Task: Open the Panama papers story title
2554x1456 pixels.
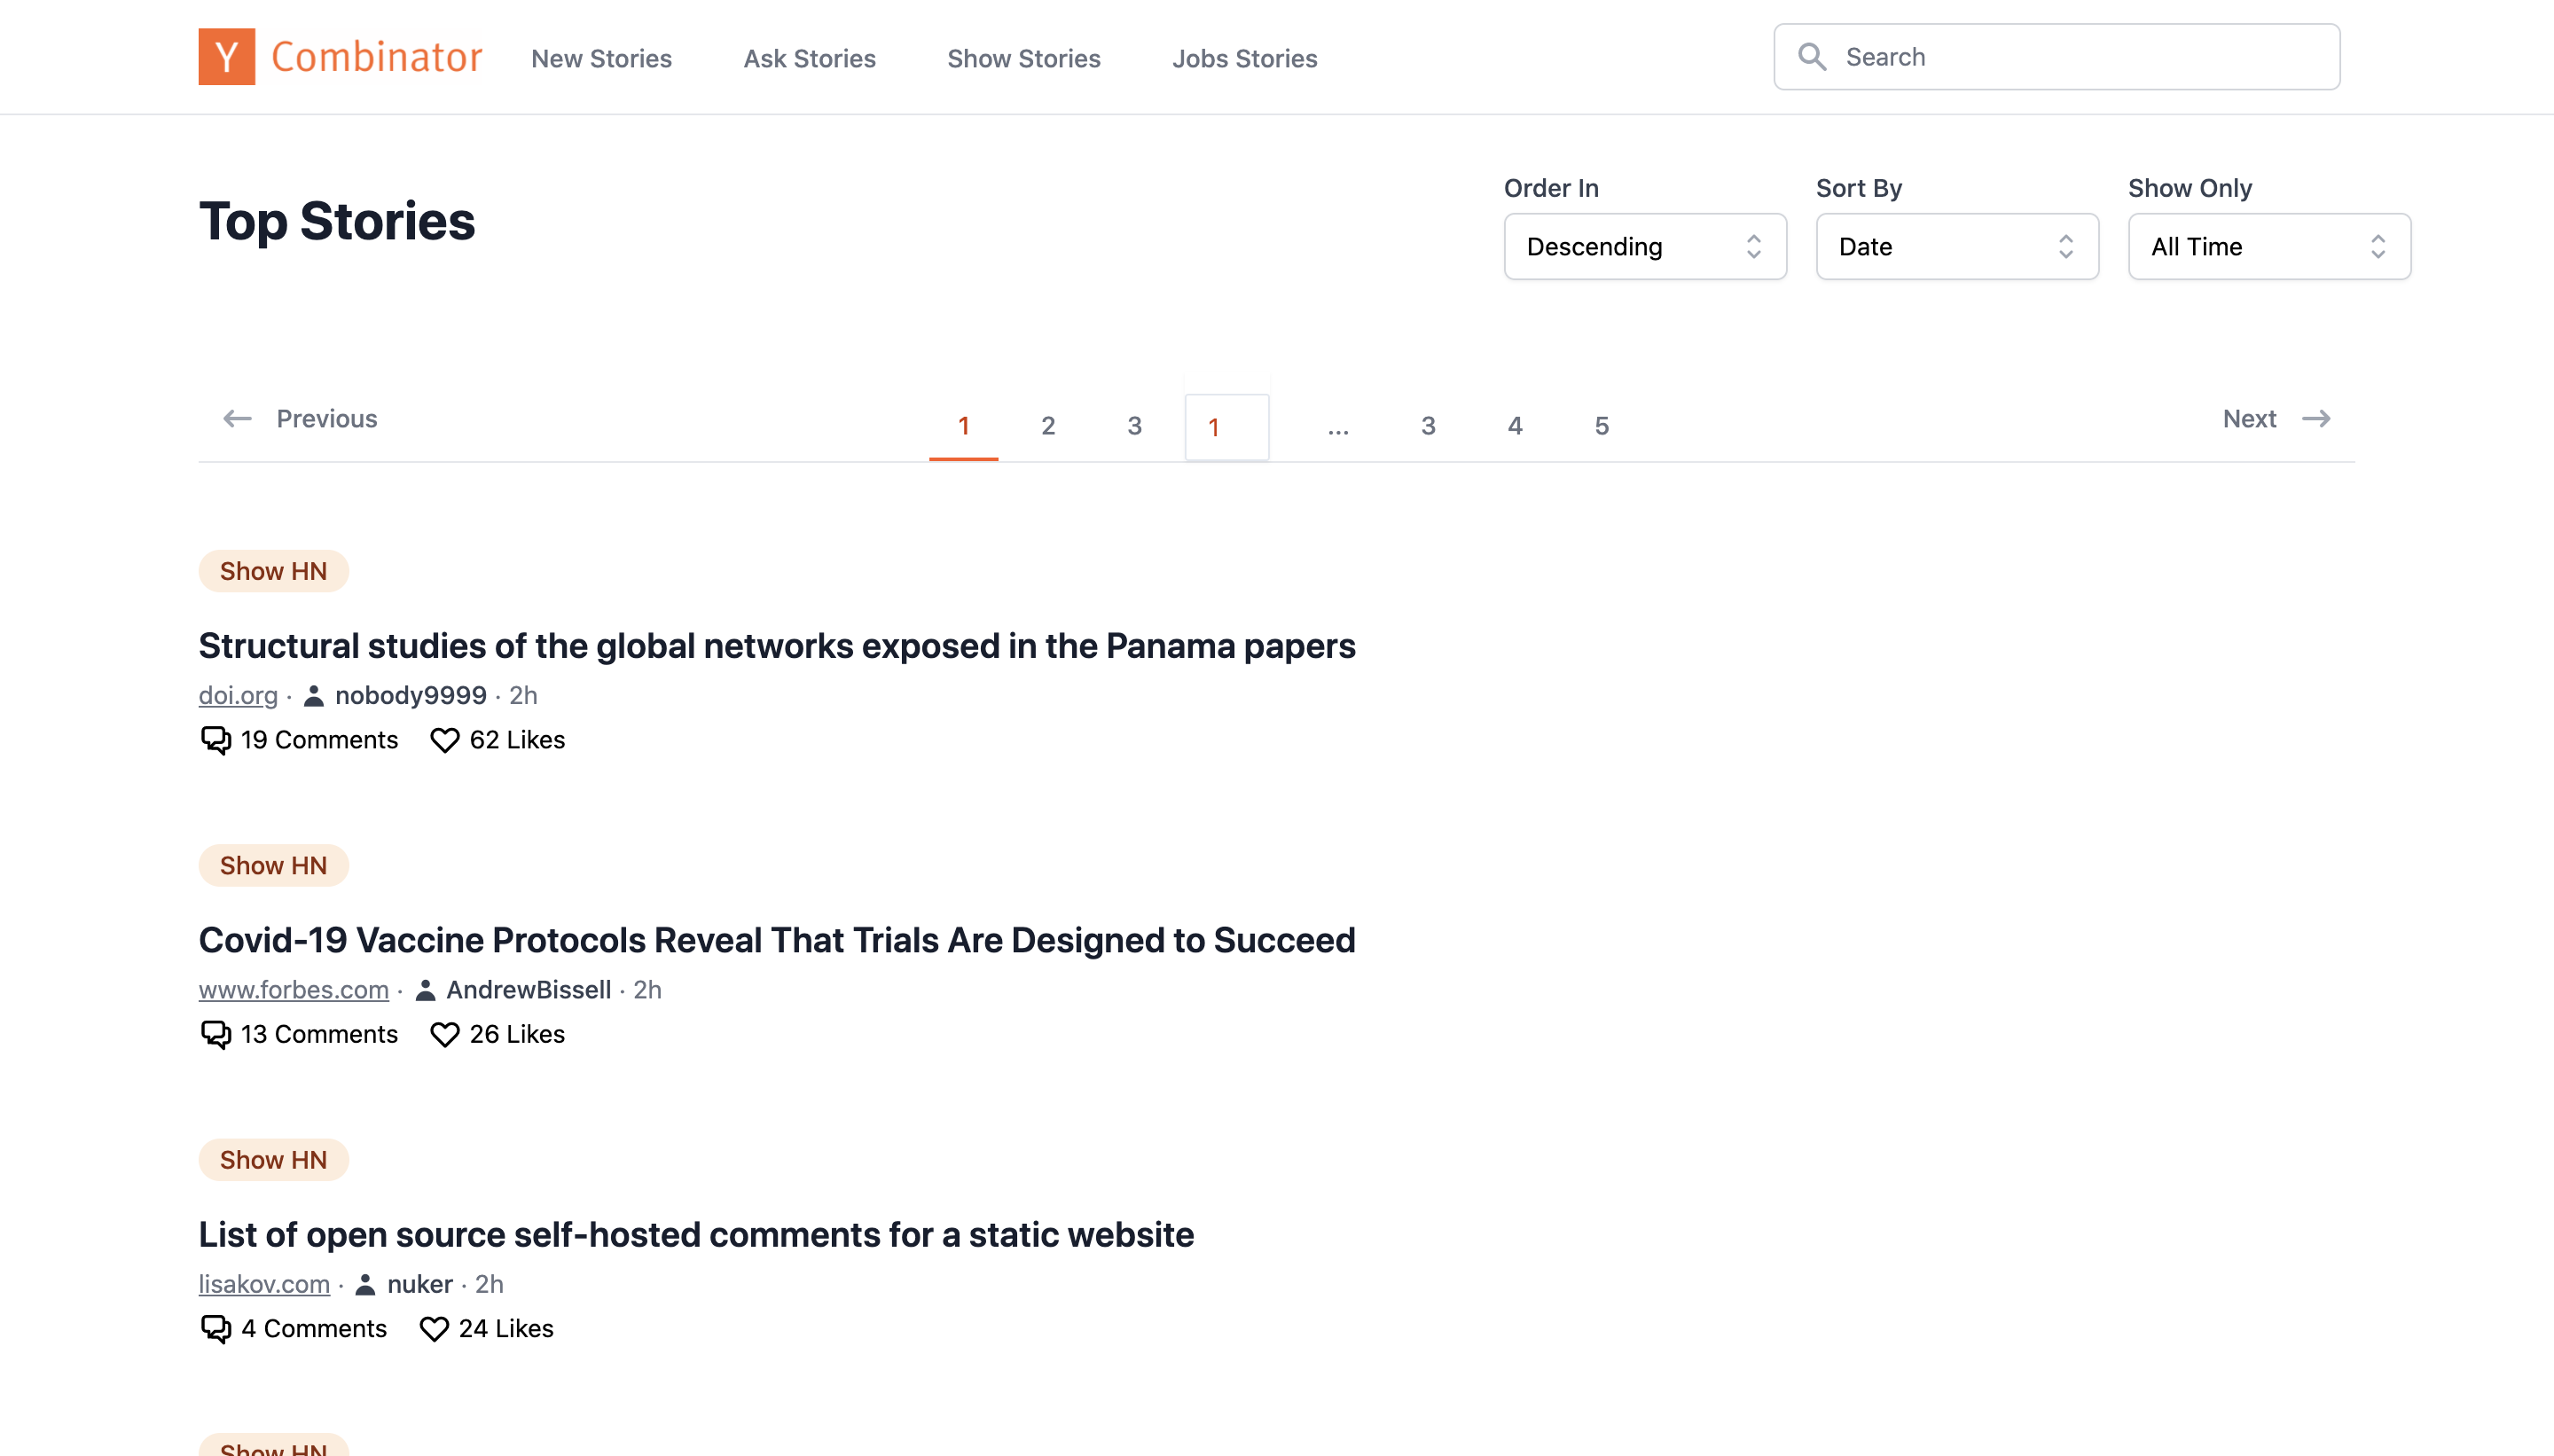Action: pyautogui.click(x=777, y=645)
